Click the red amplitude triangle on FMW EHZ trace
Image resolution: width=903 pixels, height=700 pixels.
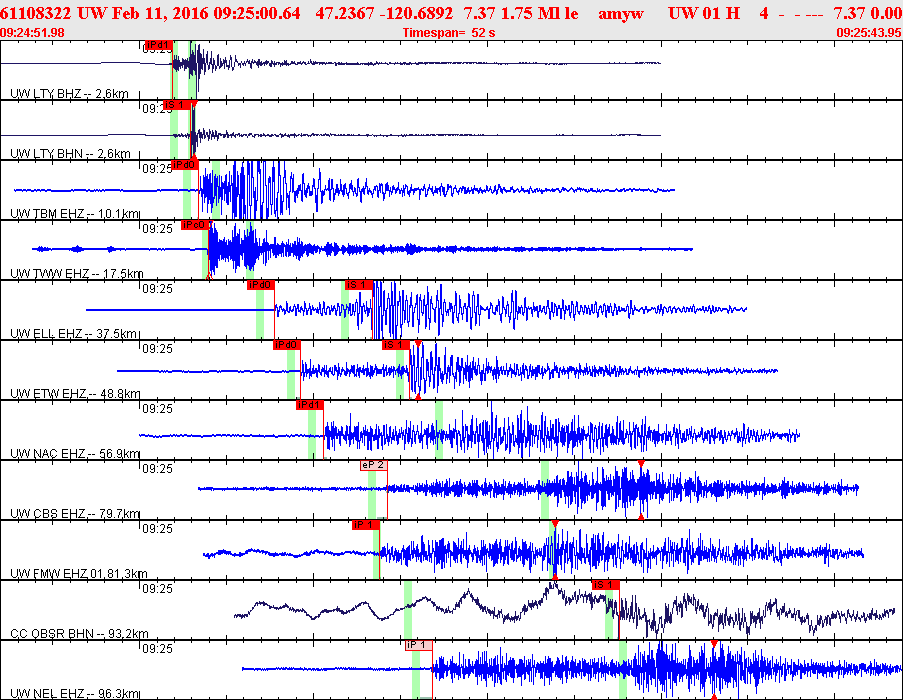pyautogui.click(x=555, y=524)
